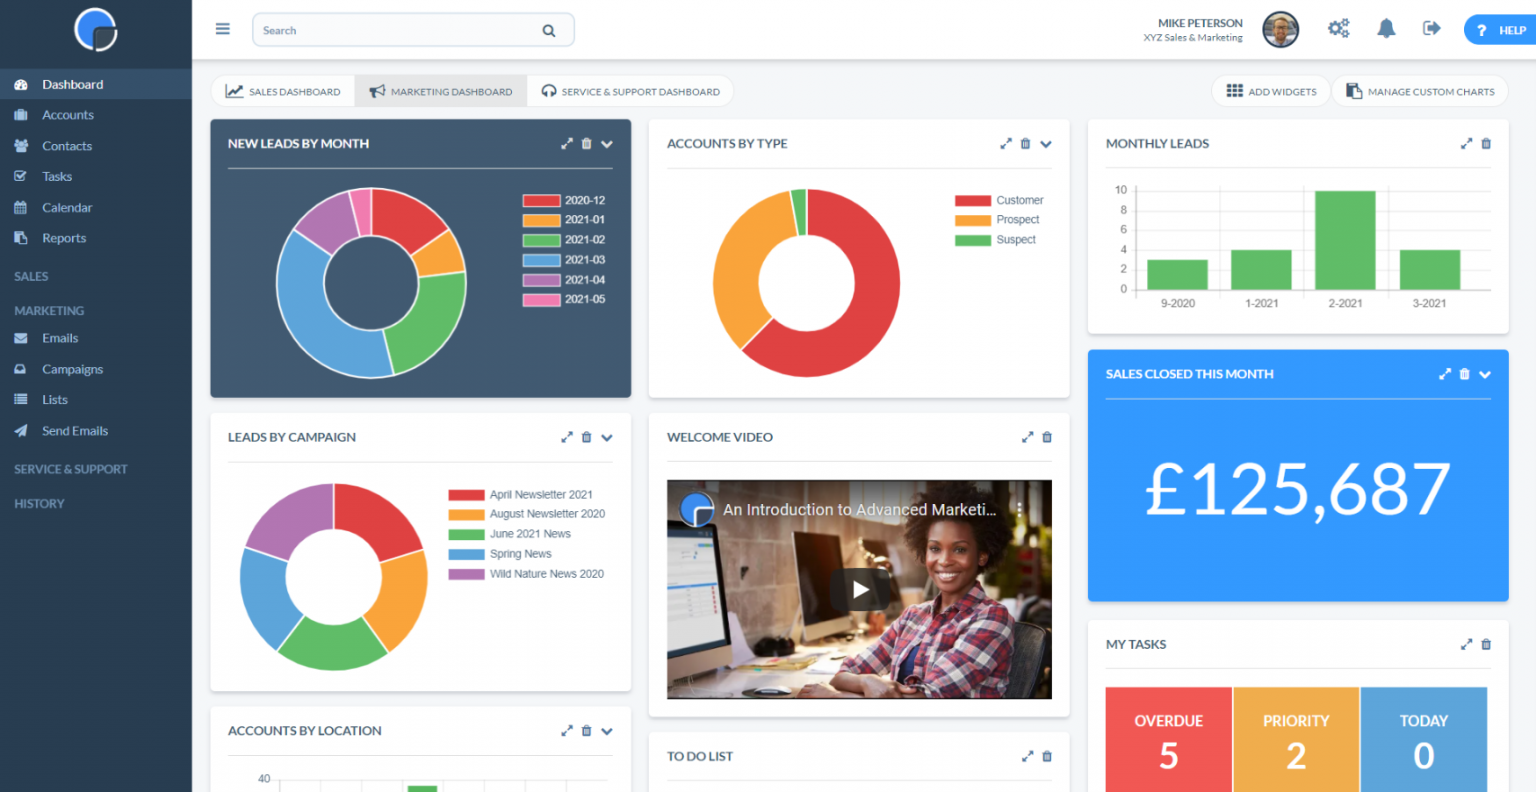This screenshot has height=792, width=1536.
Task: Collapse the Leads By Campaign widget
Action: 606,437
